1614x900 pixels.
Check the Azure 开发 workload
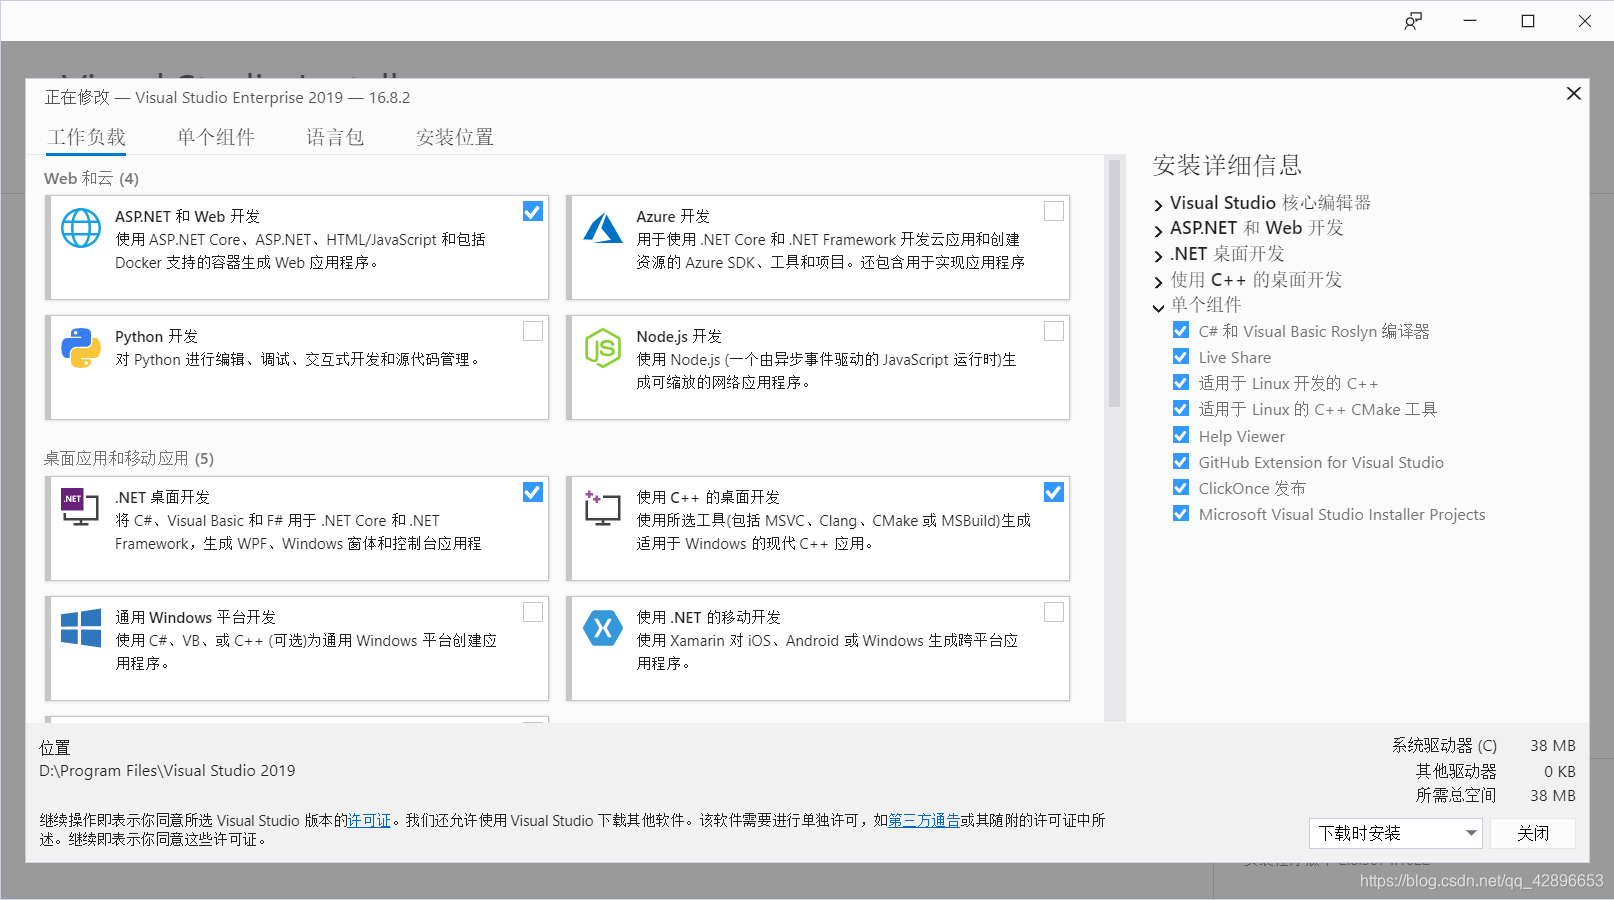coord(1054,211)
